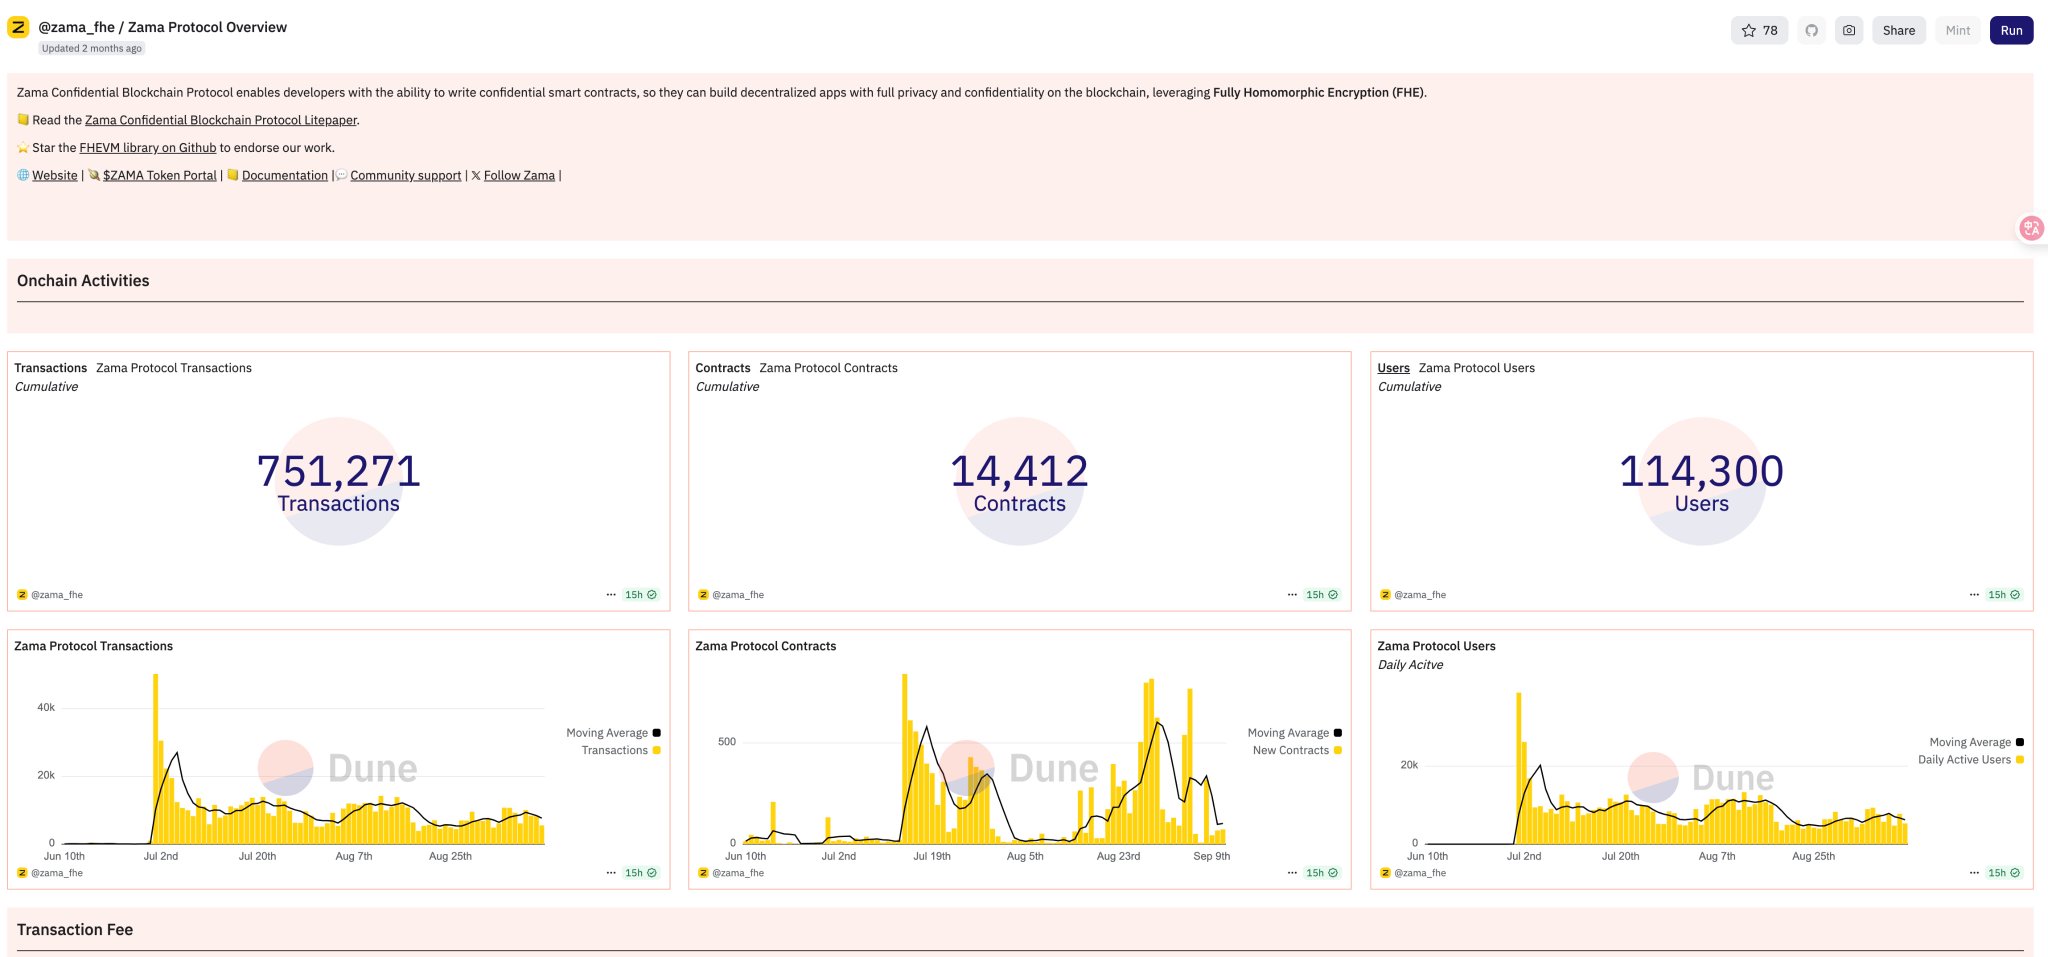The width and height of the screenshot is (2048, 957).
Task: Toggle Moving Average series in the Transactions chart legend
Action: pyautogui.click(x=607, y=733)
